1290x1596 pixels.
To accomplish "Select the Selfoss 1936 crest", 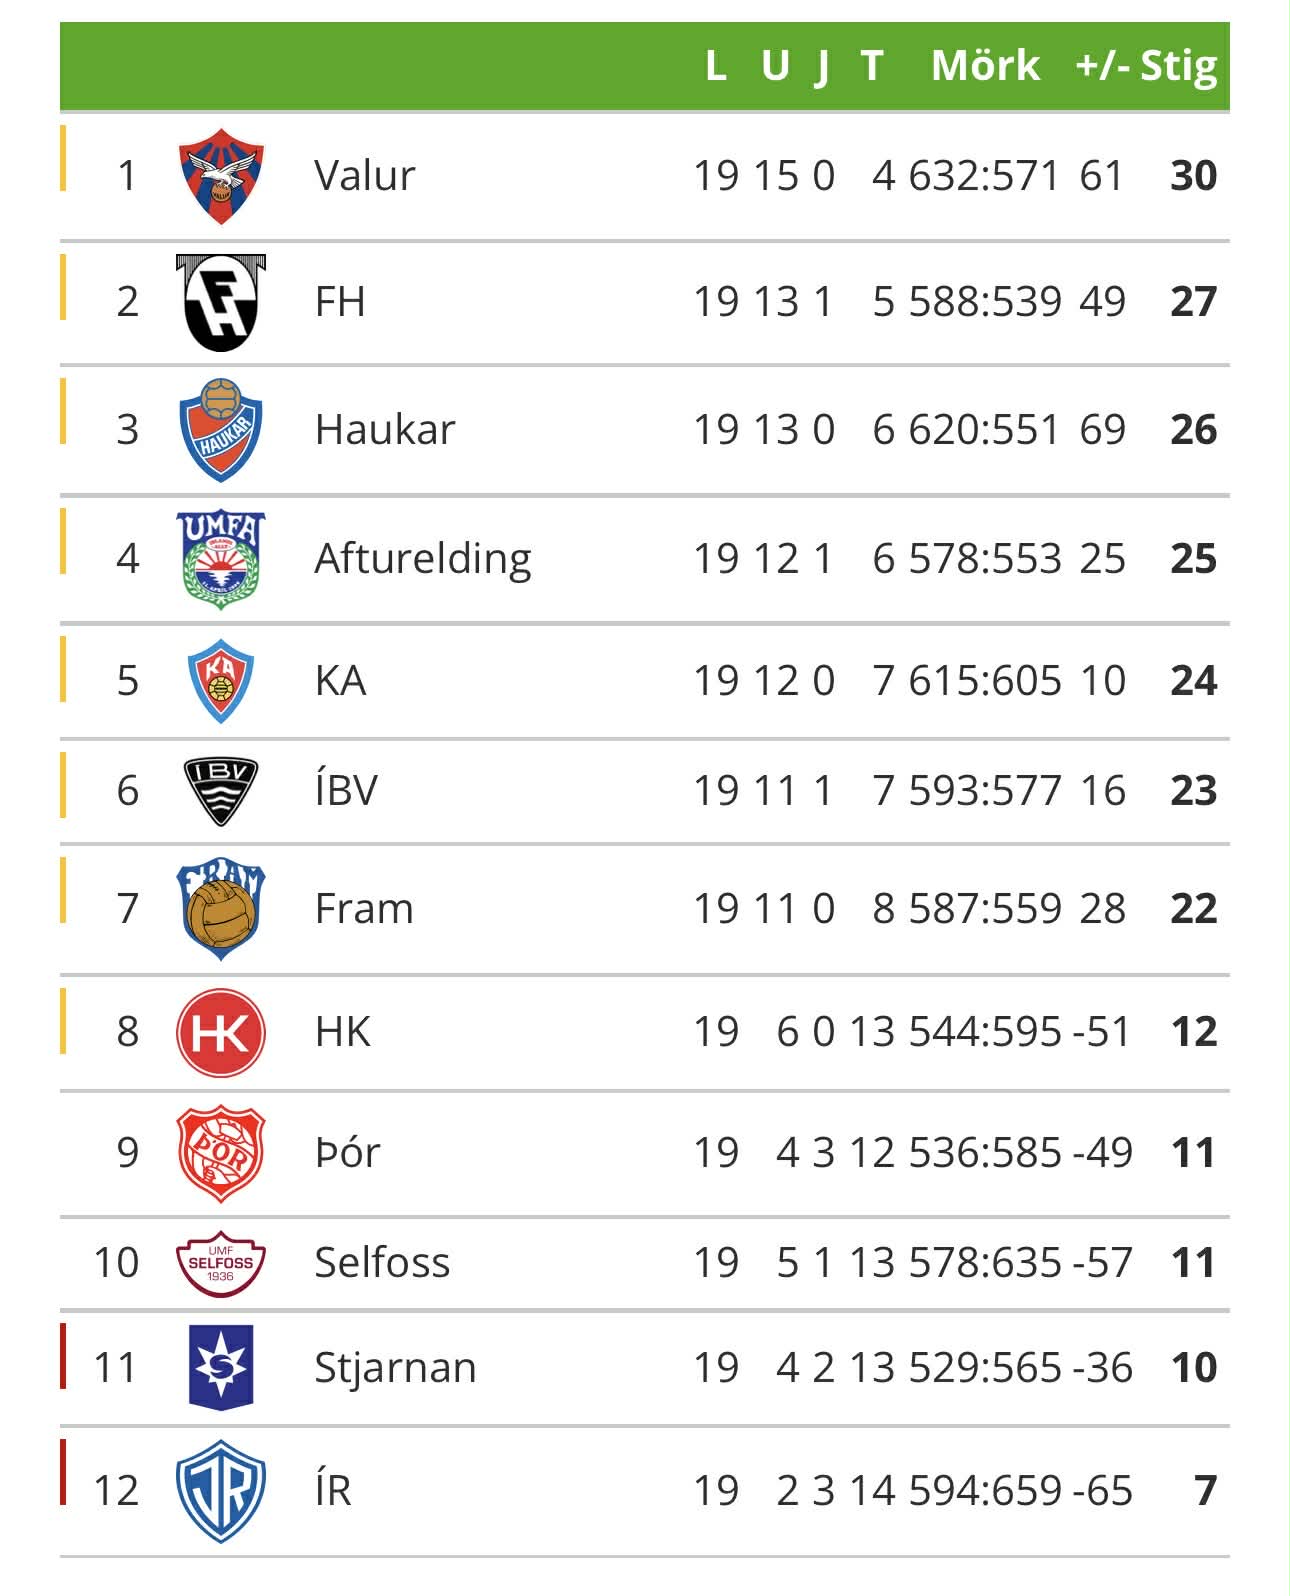I will pos(220,1263).
